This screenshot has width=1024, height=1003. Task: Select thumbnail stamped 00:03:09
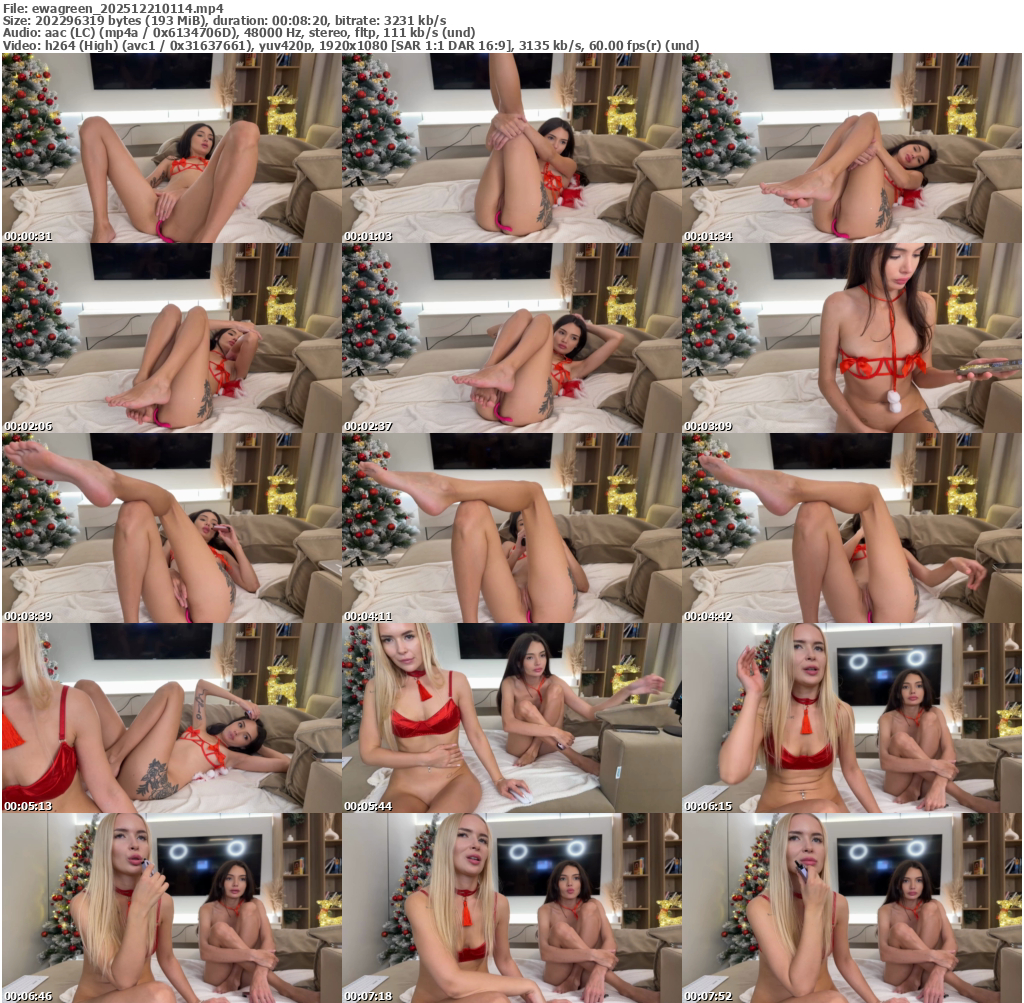tap(852, 338)
